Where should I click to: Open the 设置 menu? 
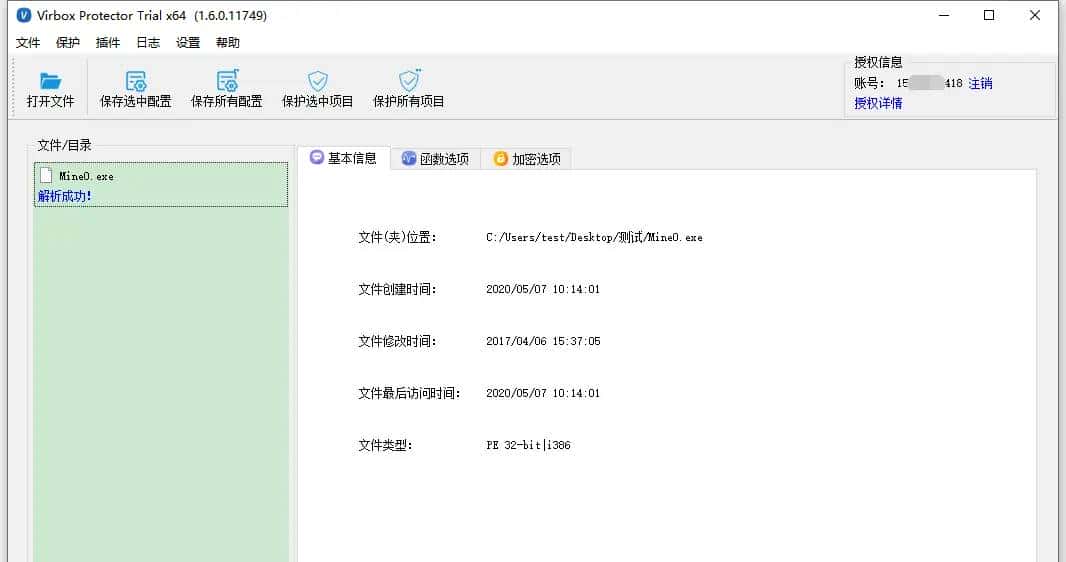(188, 43)
